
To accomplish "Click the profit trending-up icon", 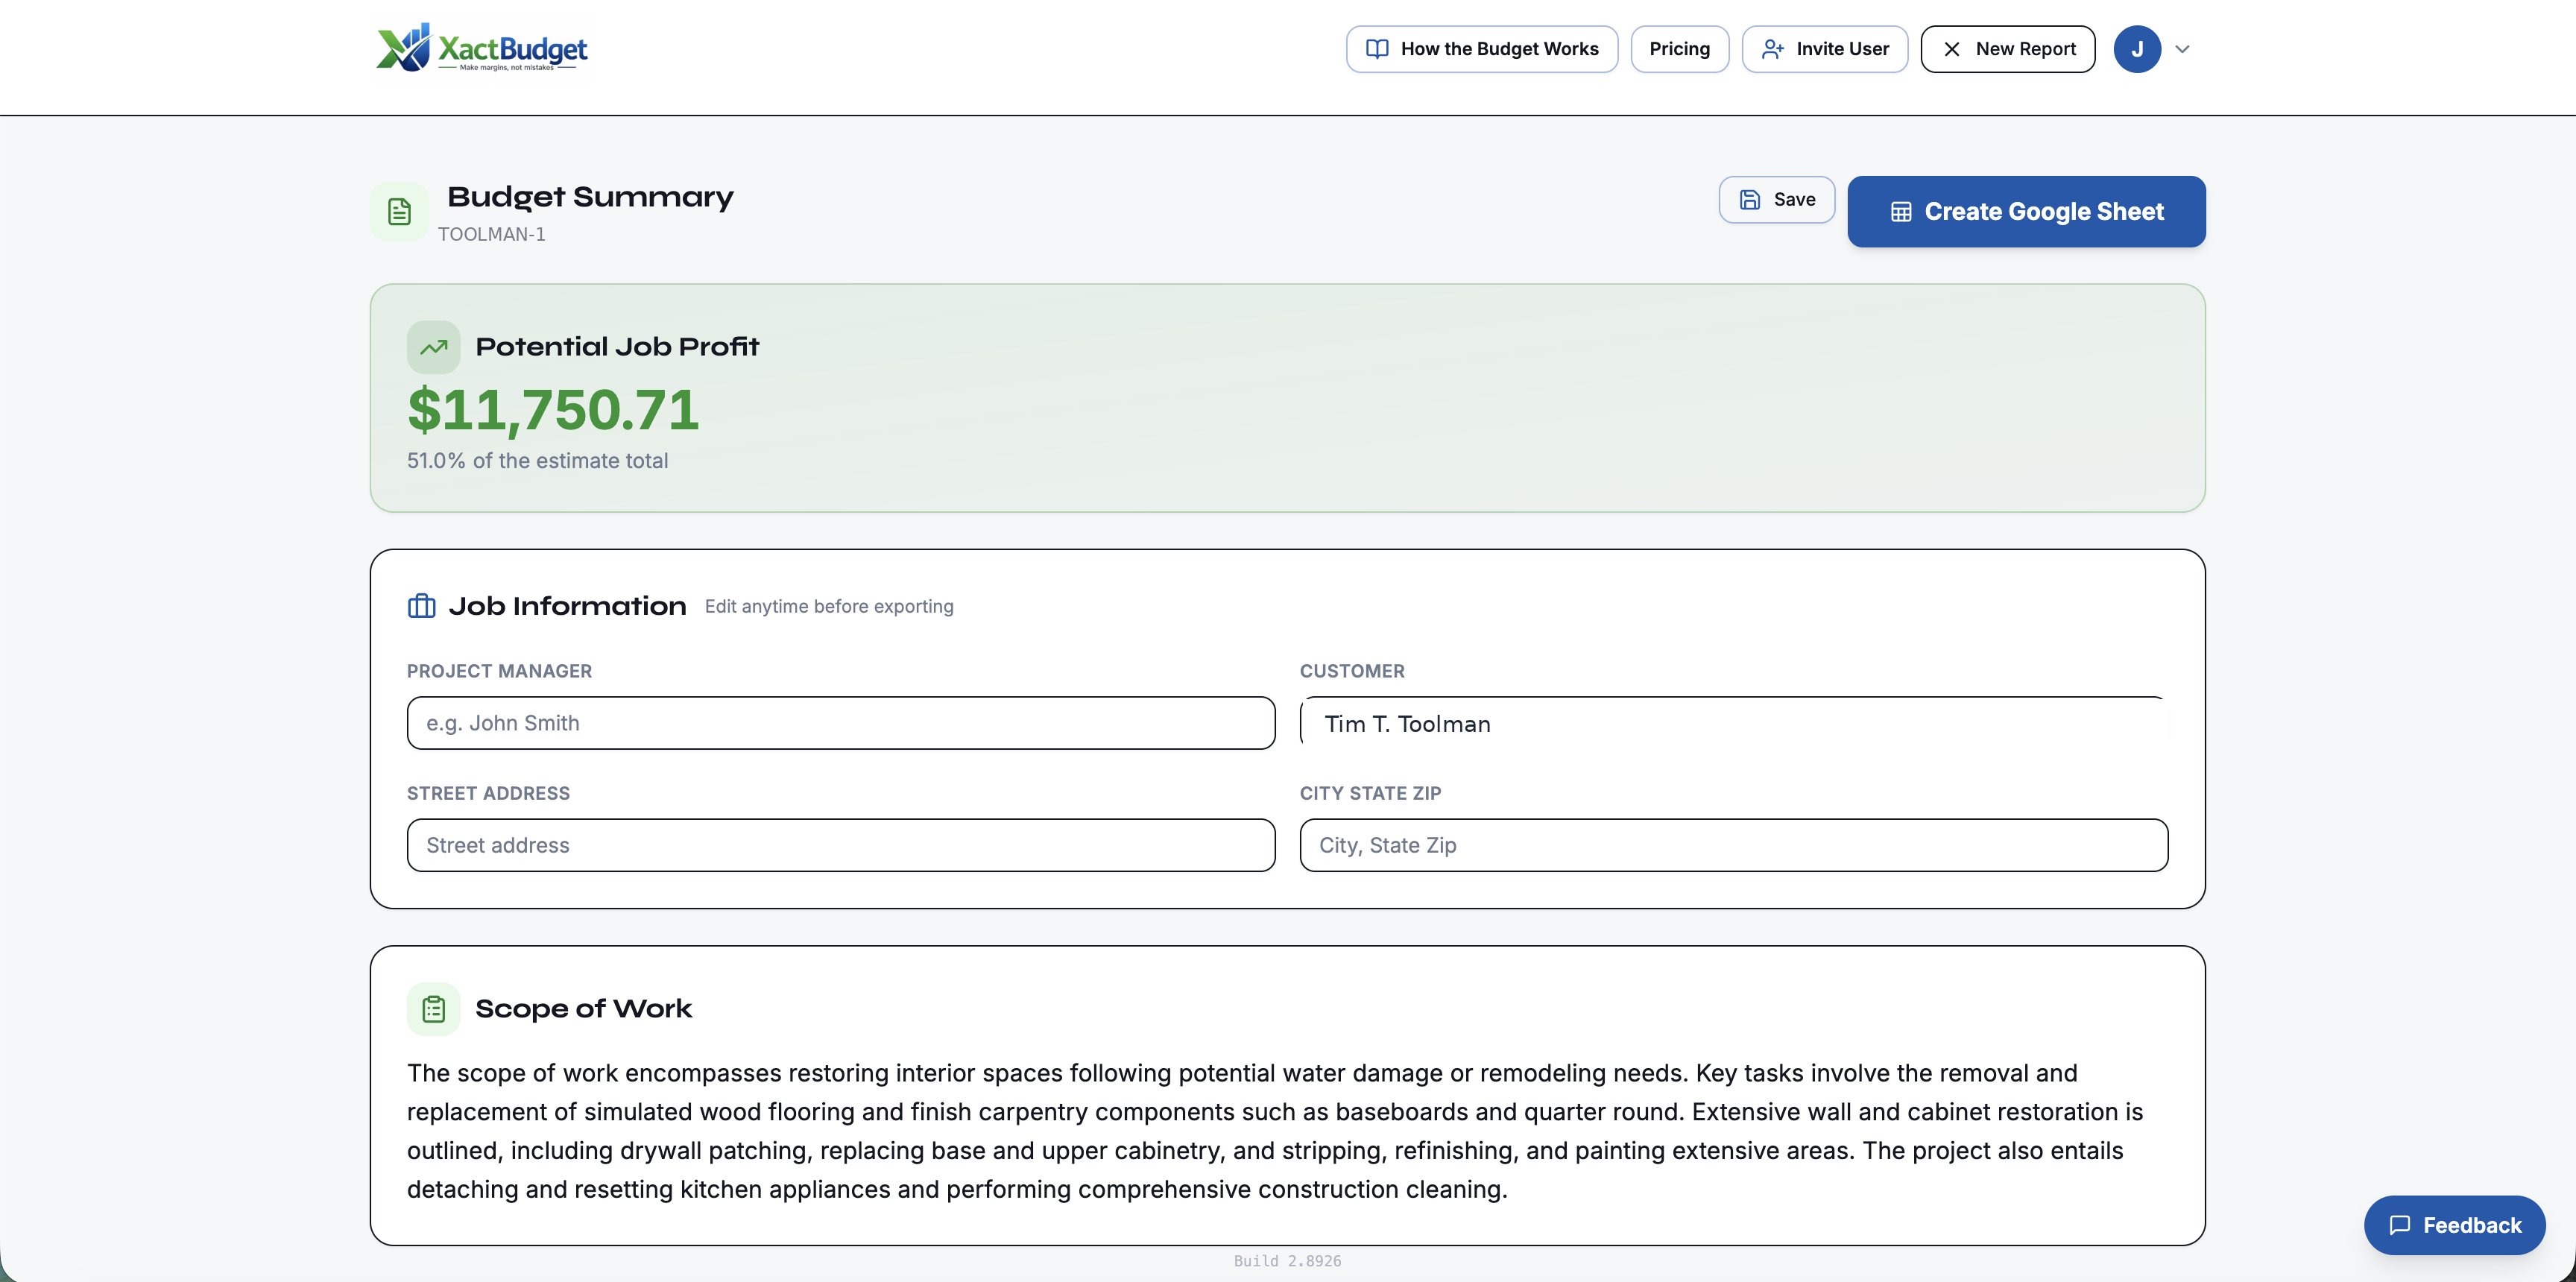I will tap(433, 347).
